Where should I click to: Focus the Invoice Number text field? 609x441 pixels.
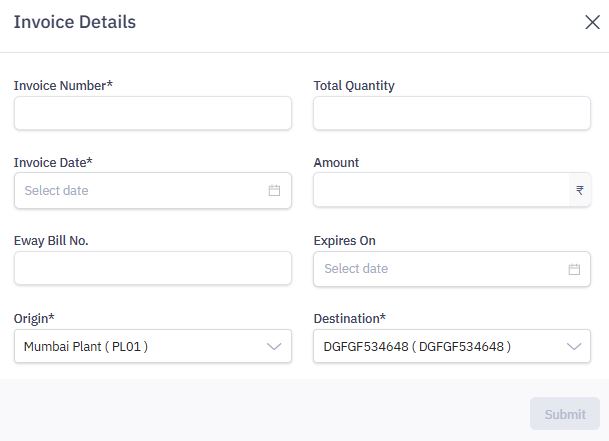(153, 113)
